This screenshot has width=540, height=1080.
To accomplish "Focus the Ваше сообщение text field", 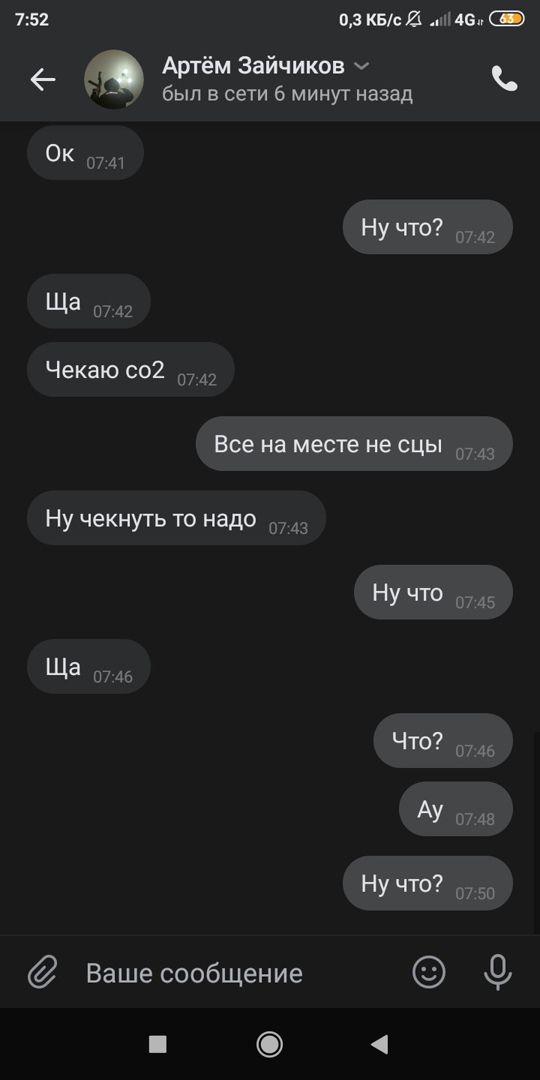I will pyautogui.click(x=234, y=973).
